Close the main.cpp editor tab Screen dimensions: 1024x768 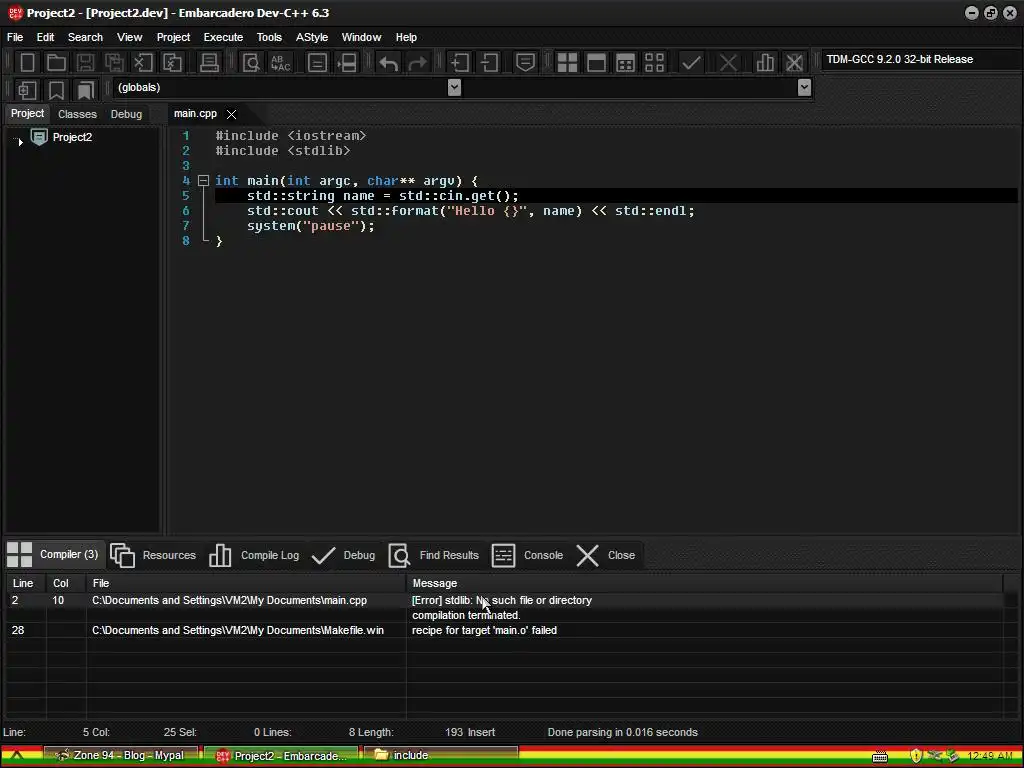(x=231, y=114)
